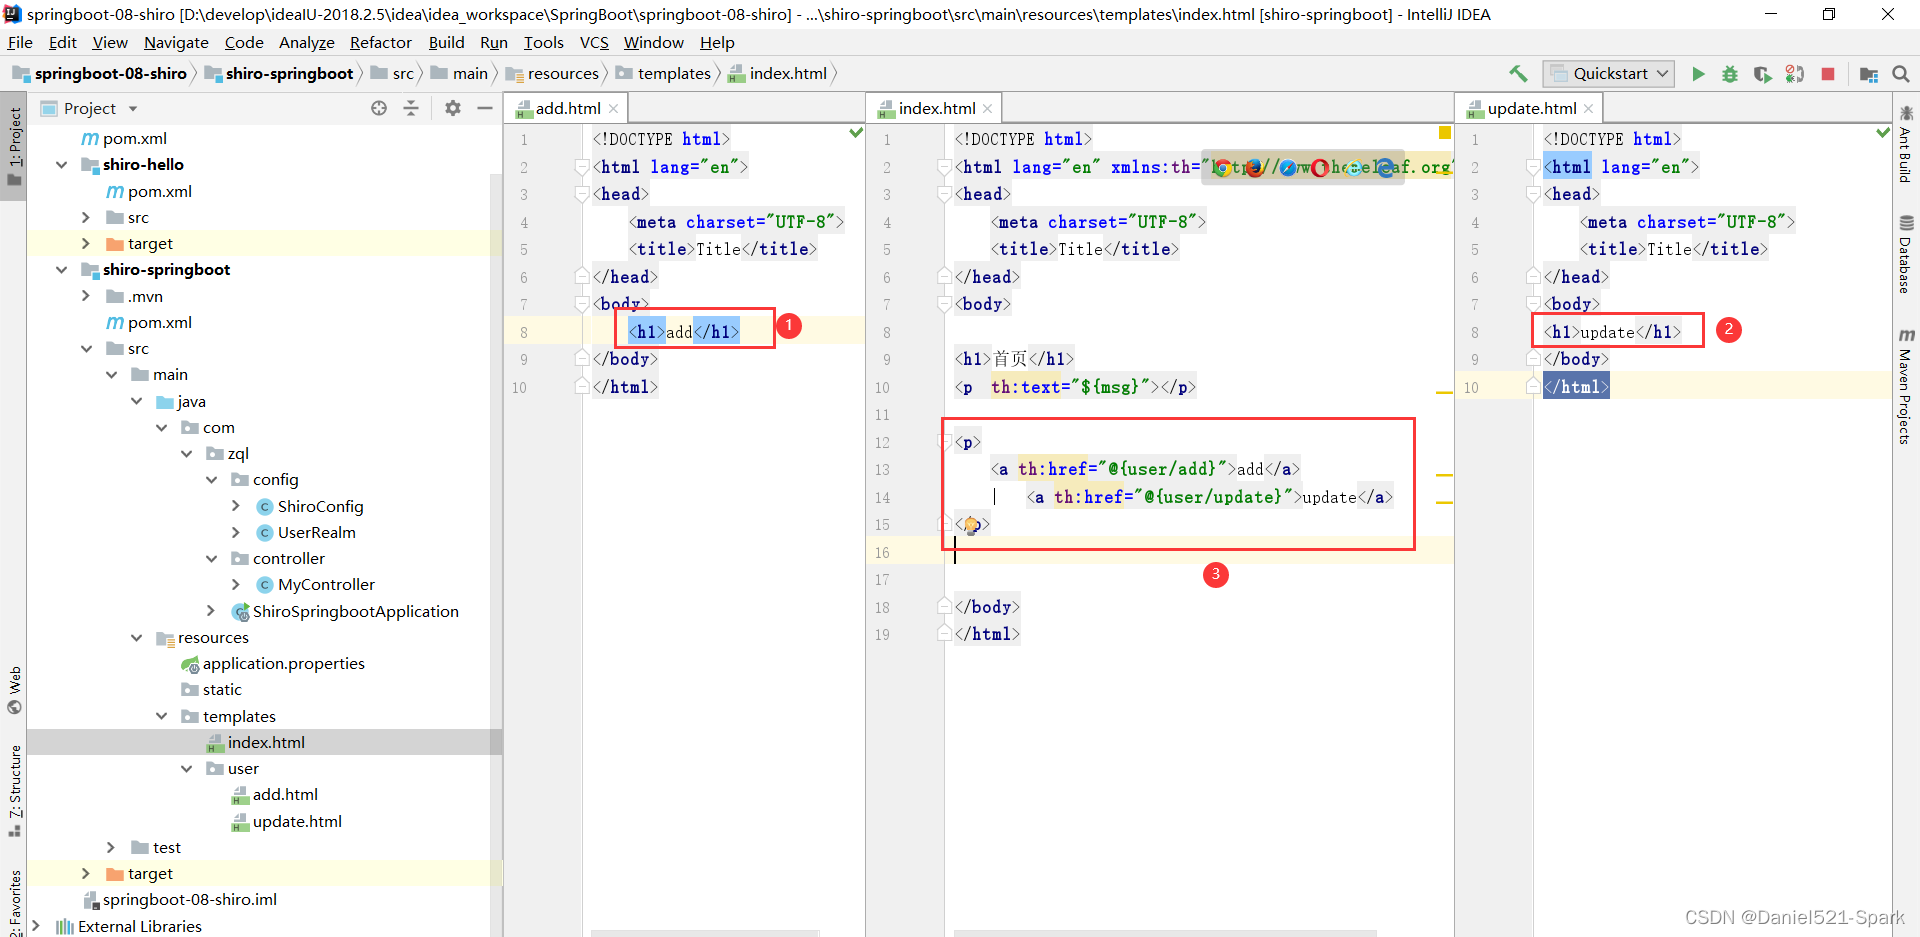Image resolution: width=1920 pixels, height=937 pixels.
Task: Close the index.html editor tab
Action: (x=988, y=108)
